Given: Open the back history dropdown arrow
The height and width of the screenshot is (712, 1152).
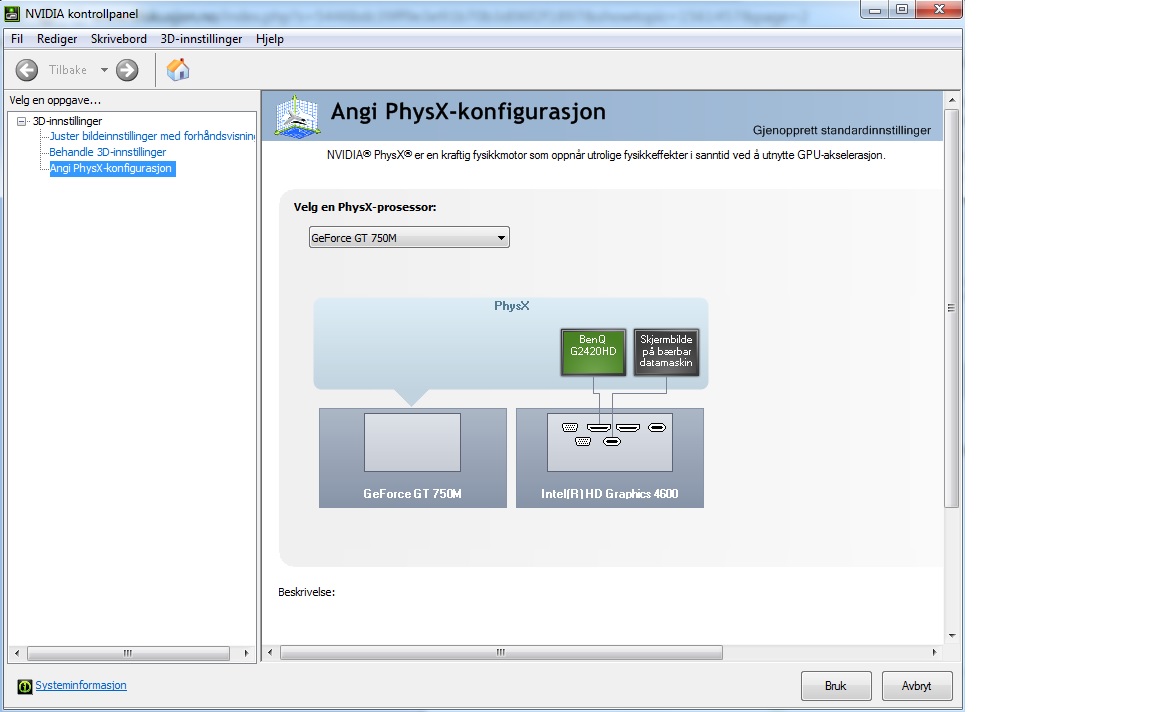Looking at the screenshot, I should coord(104,70).
